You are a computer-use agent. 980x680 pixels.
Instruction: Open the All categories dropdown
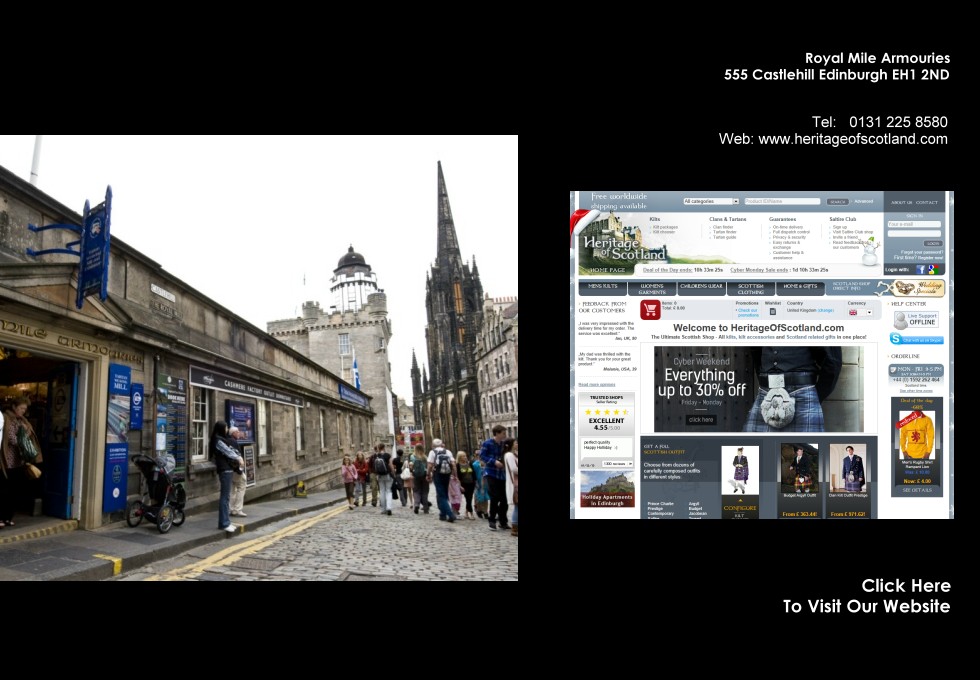(711, 201)
